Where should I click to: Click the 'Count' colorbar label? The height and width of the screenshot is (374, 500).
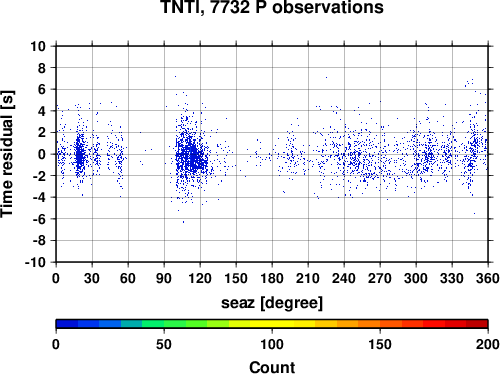click(x=272, y=367)
